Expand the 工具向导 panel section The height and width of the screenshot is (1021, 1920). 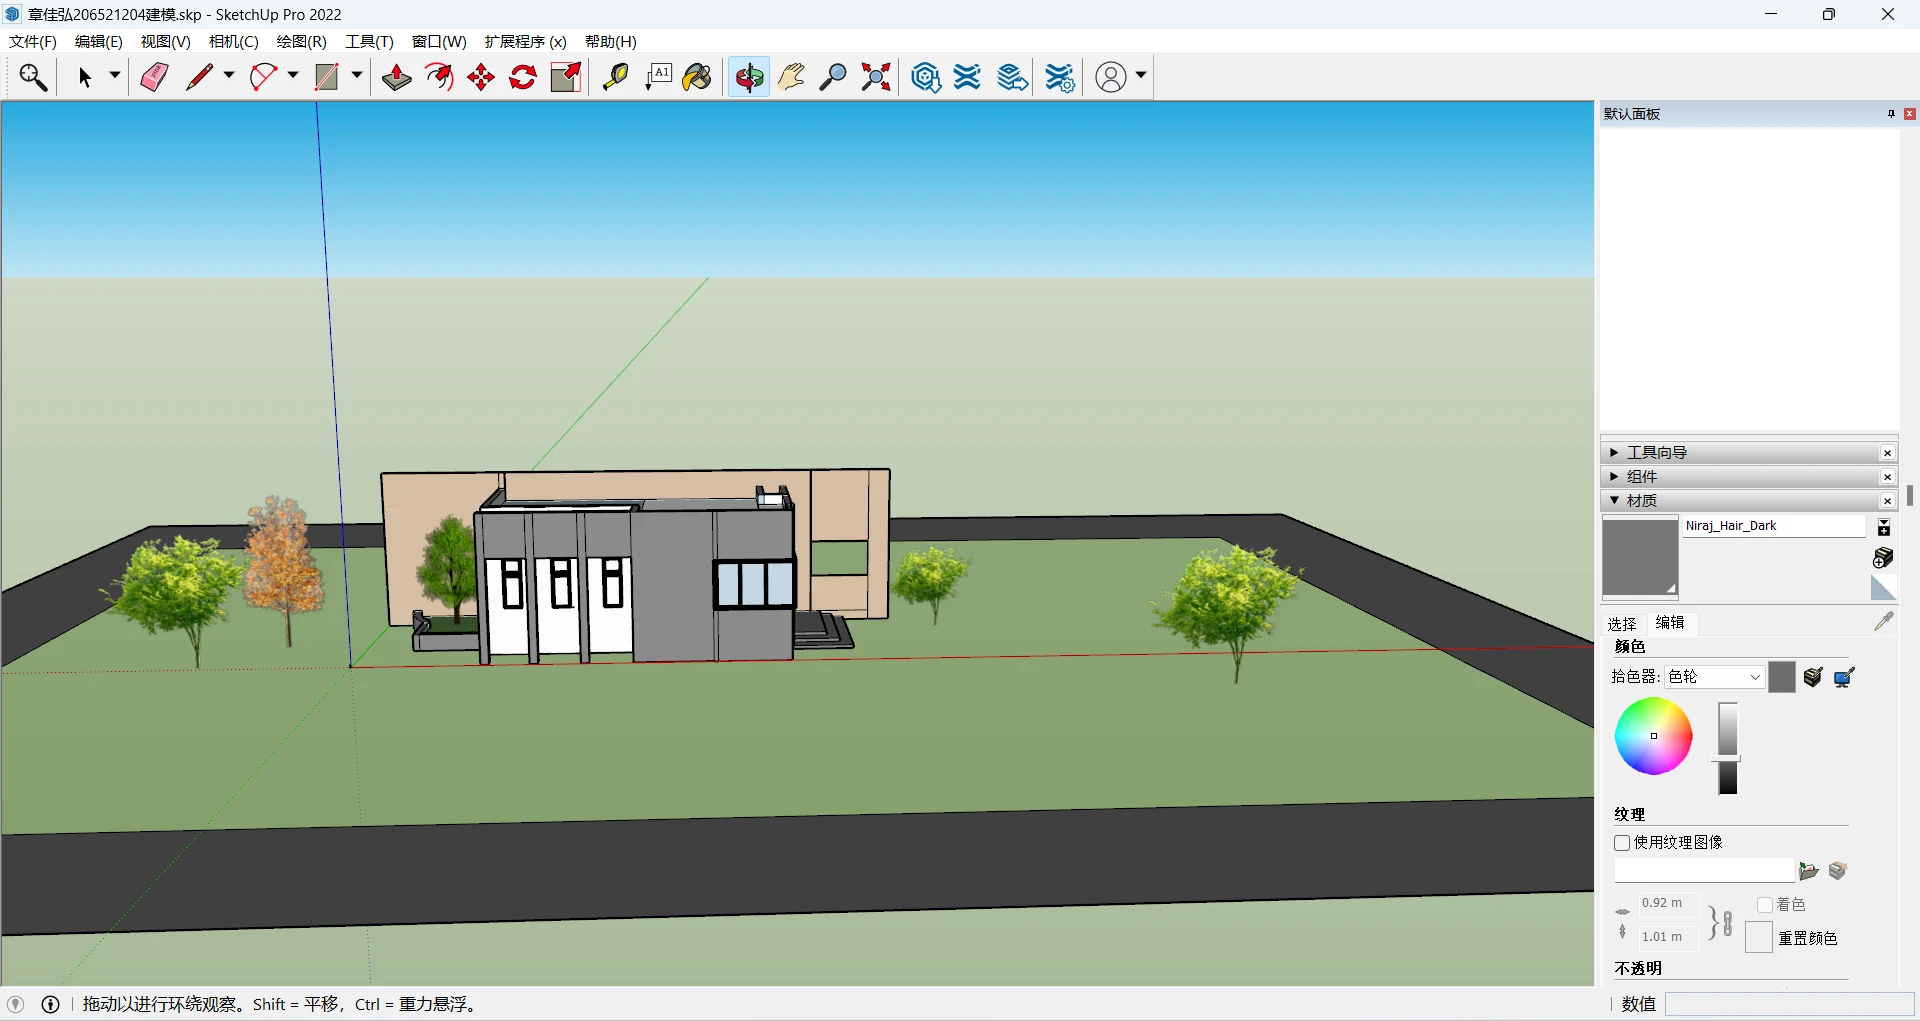coord(1614,453)
